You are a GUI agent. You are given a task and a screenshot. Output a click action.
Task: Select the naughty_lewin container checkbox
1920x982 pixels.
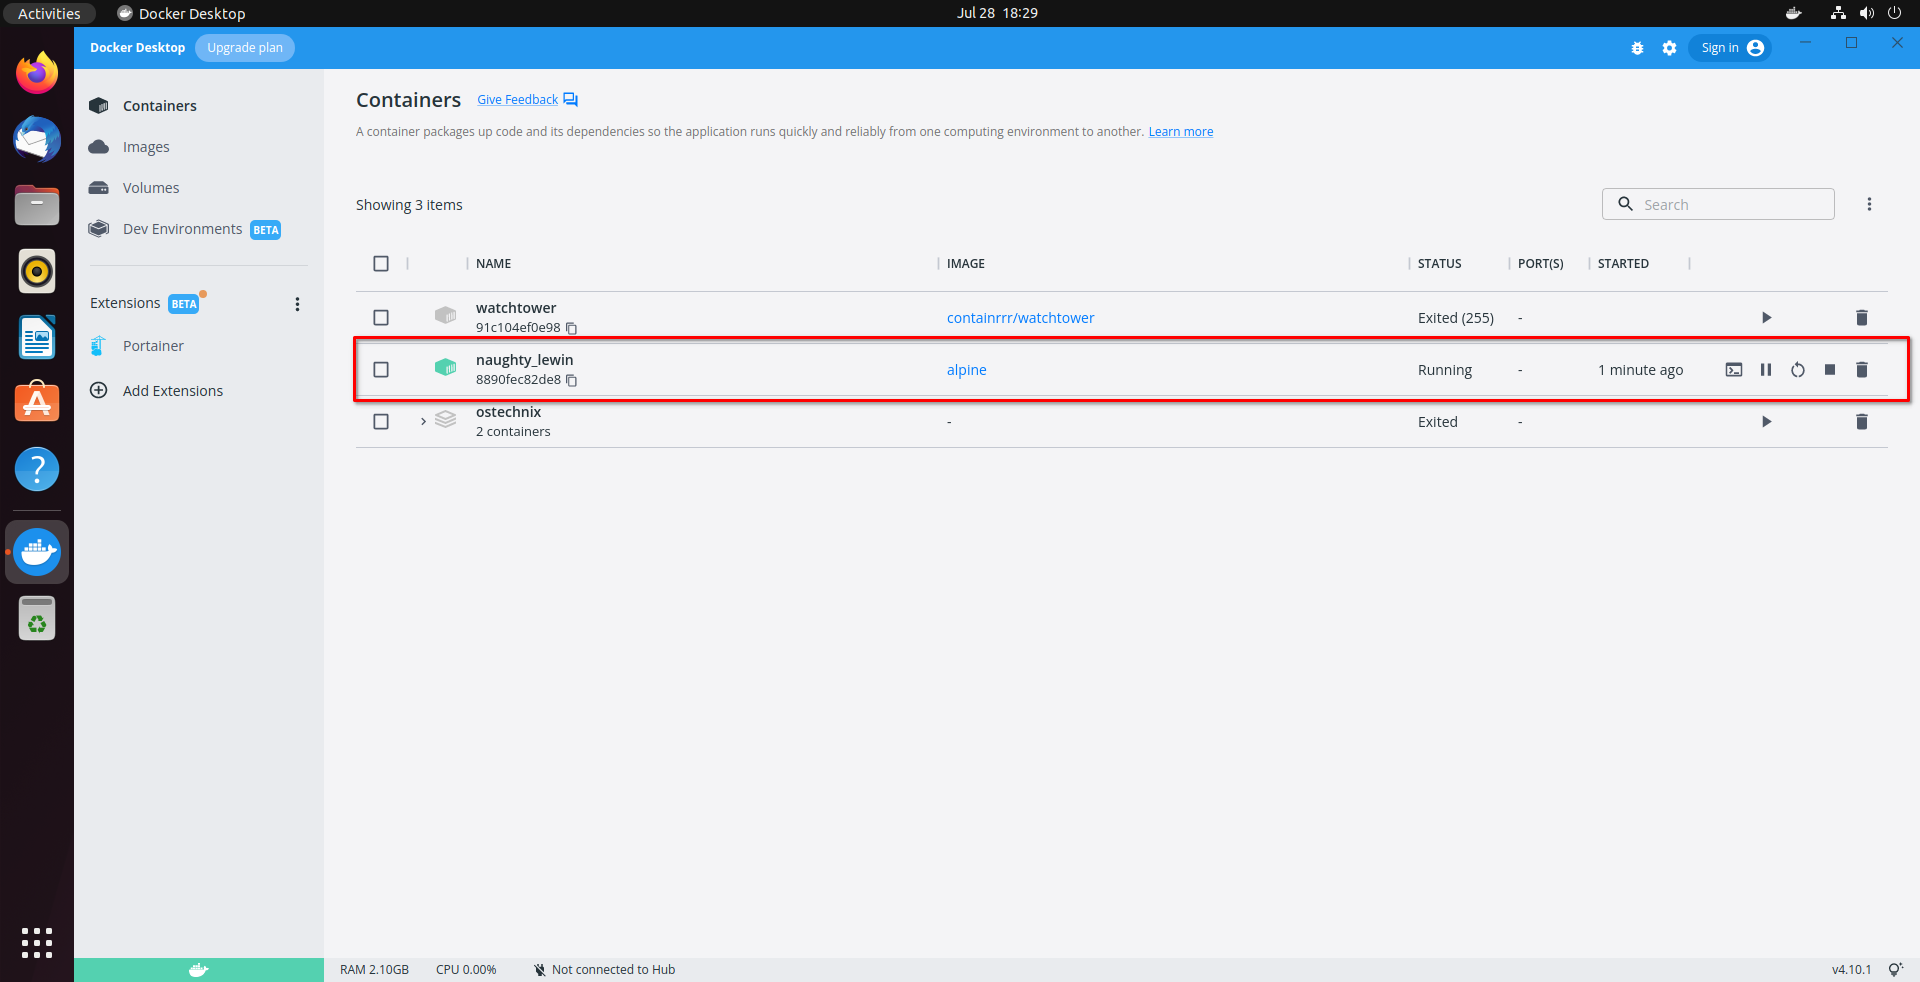(x=381, y=369)
